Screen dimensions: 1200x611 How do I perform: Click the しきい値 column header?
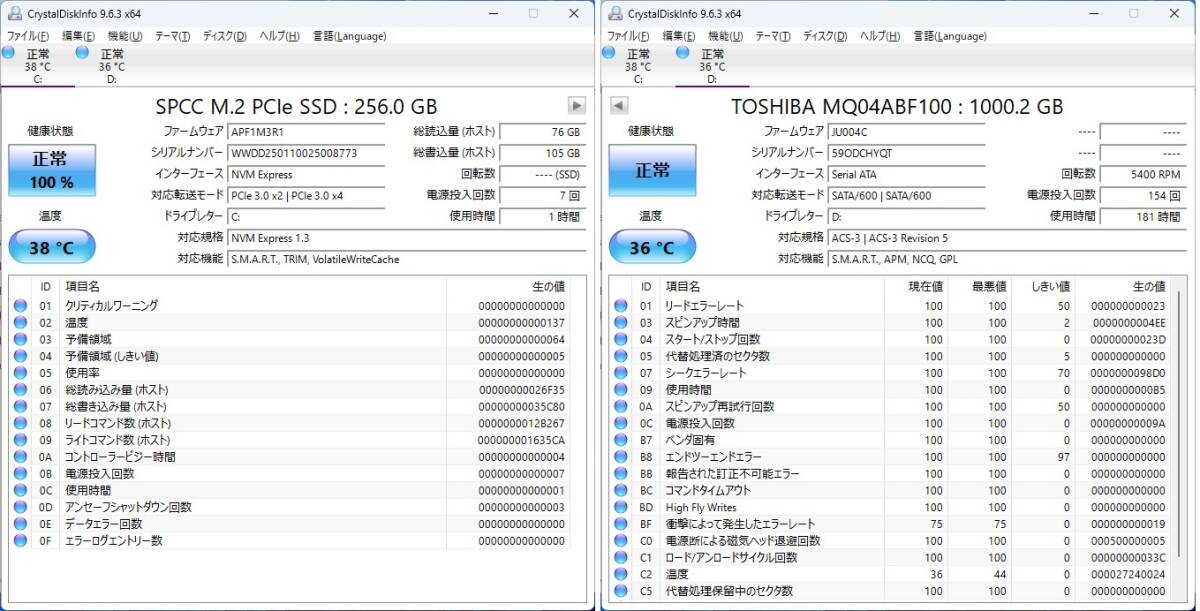[x=1049, y=287]
